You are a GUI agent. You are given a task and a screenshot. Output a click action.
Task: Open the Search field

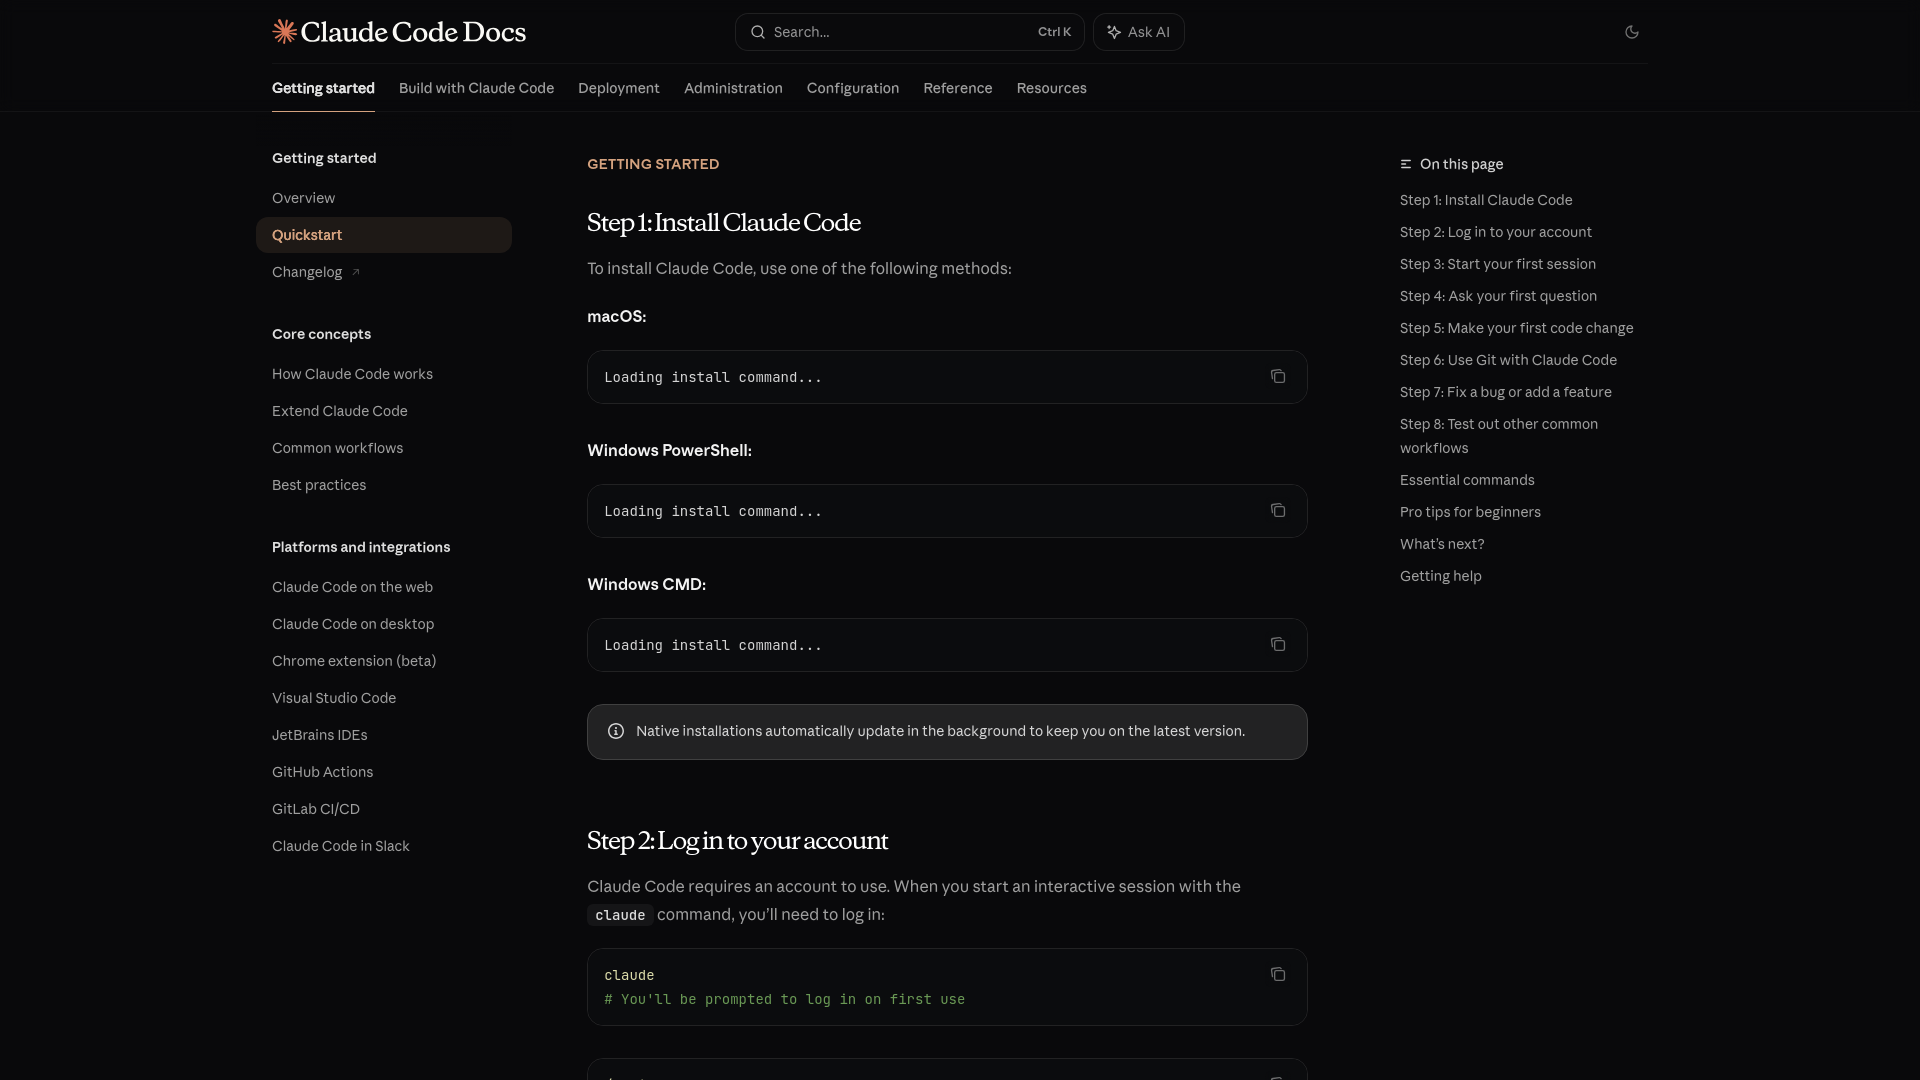point(909,32)
